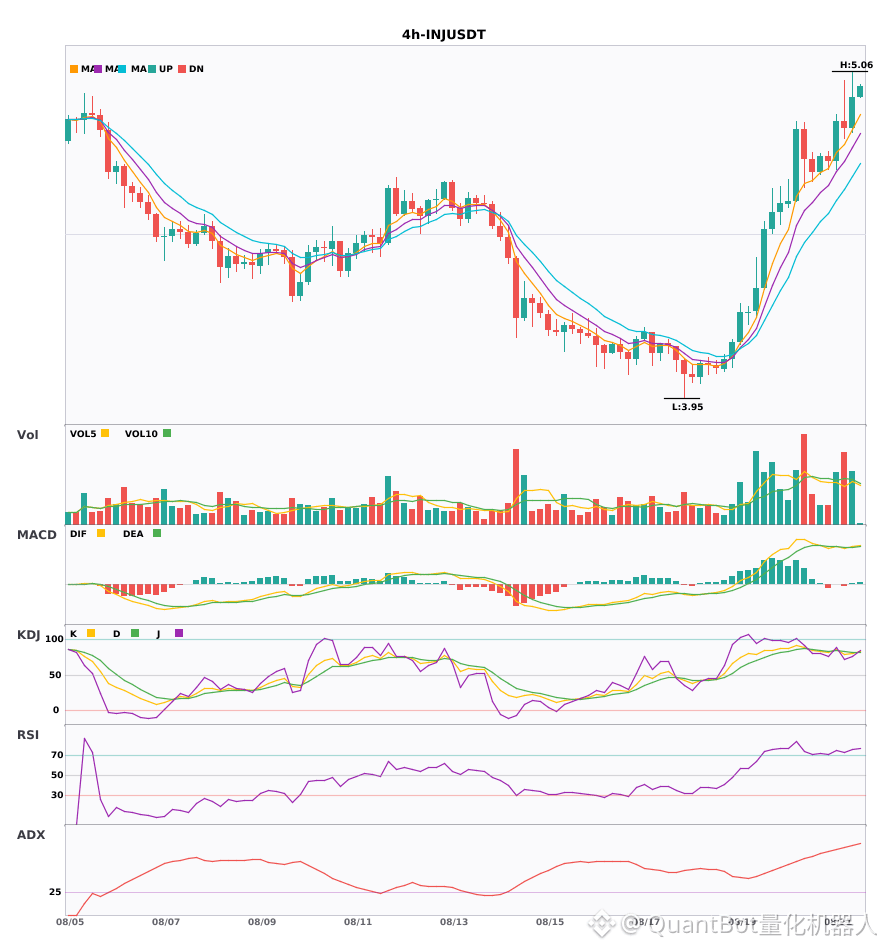Click the KDJ axis value 100
The width and height of the screenshot is (885, 950).
coord(55,639)
